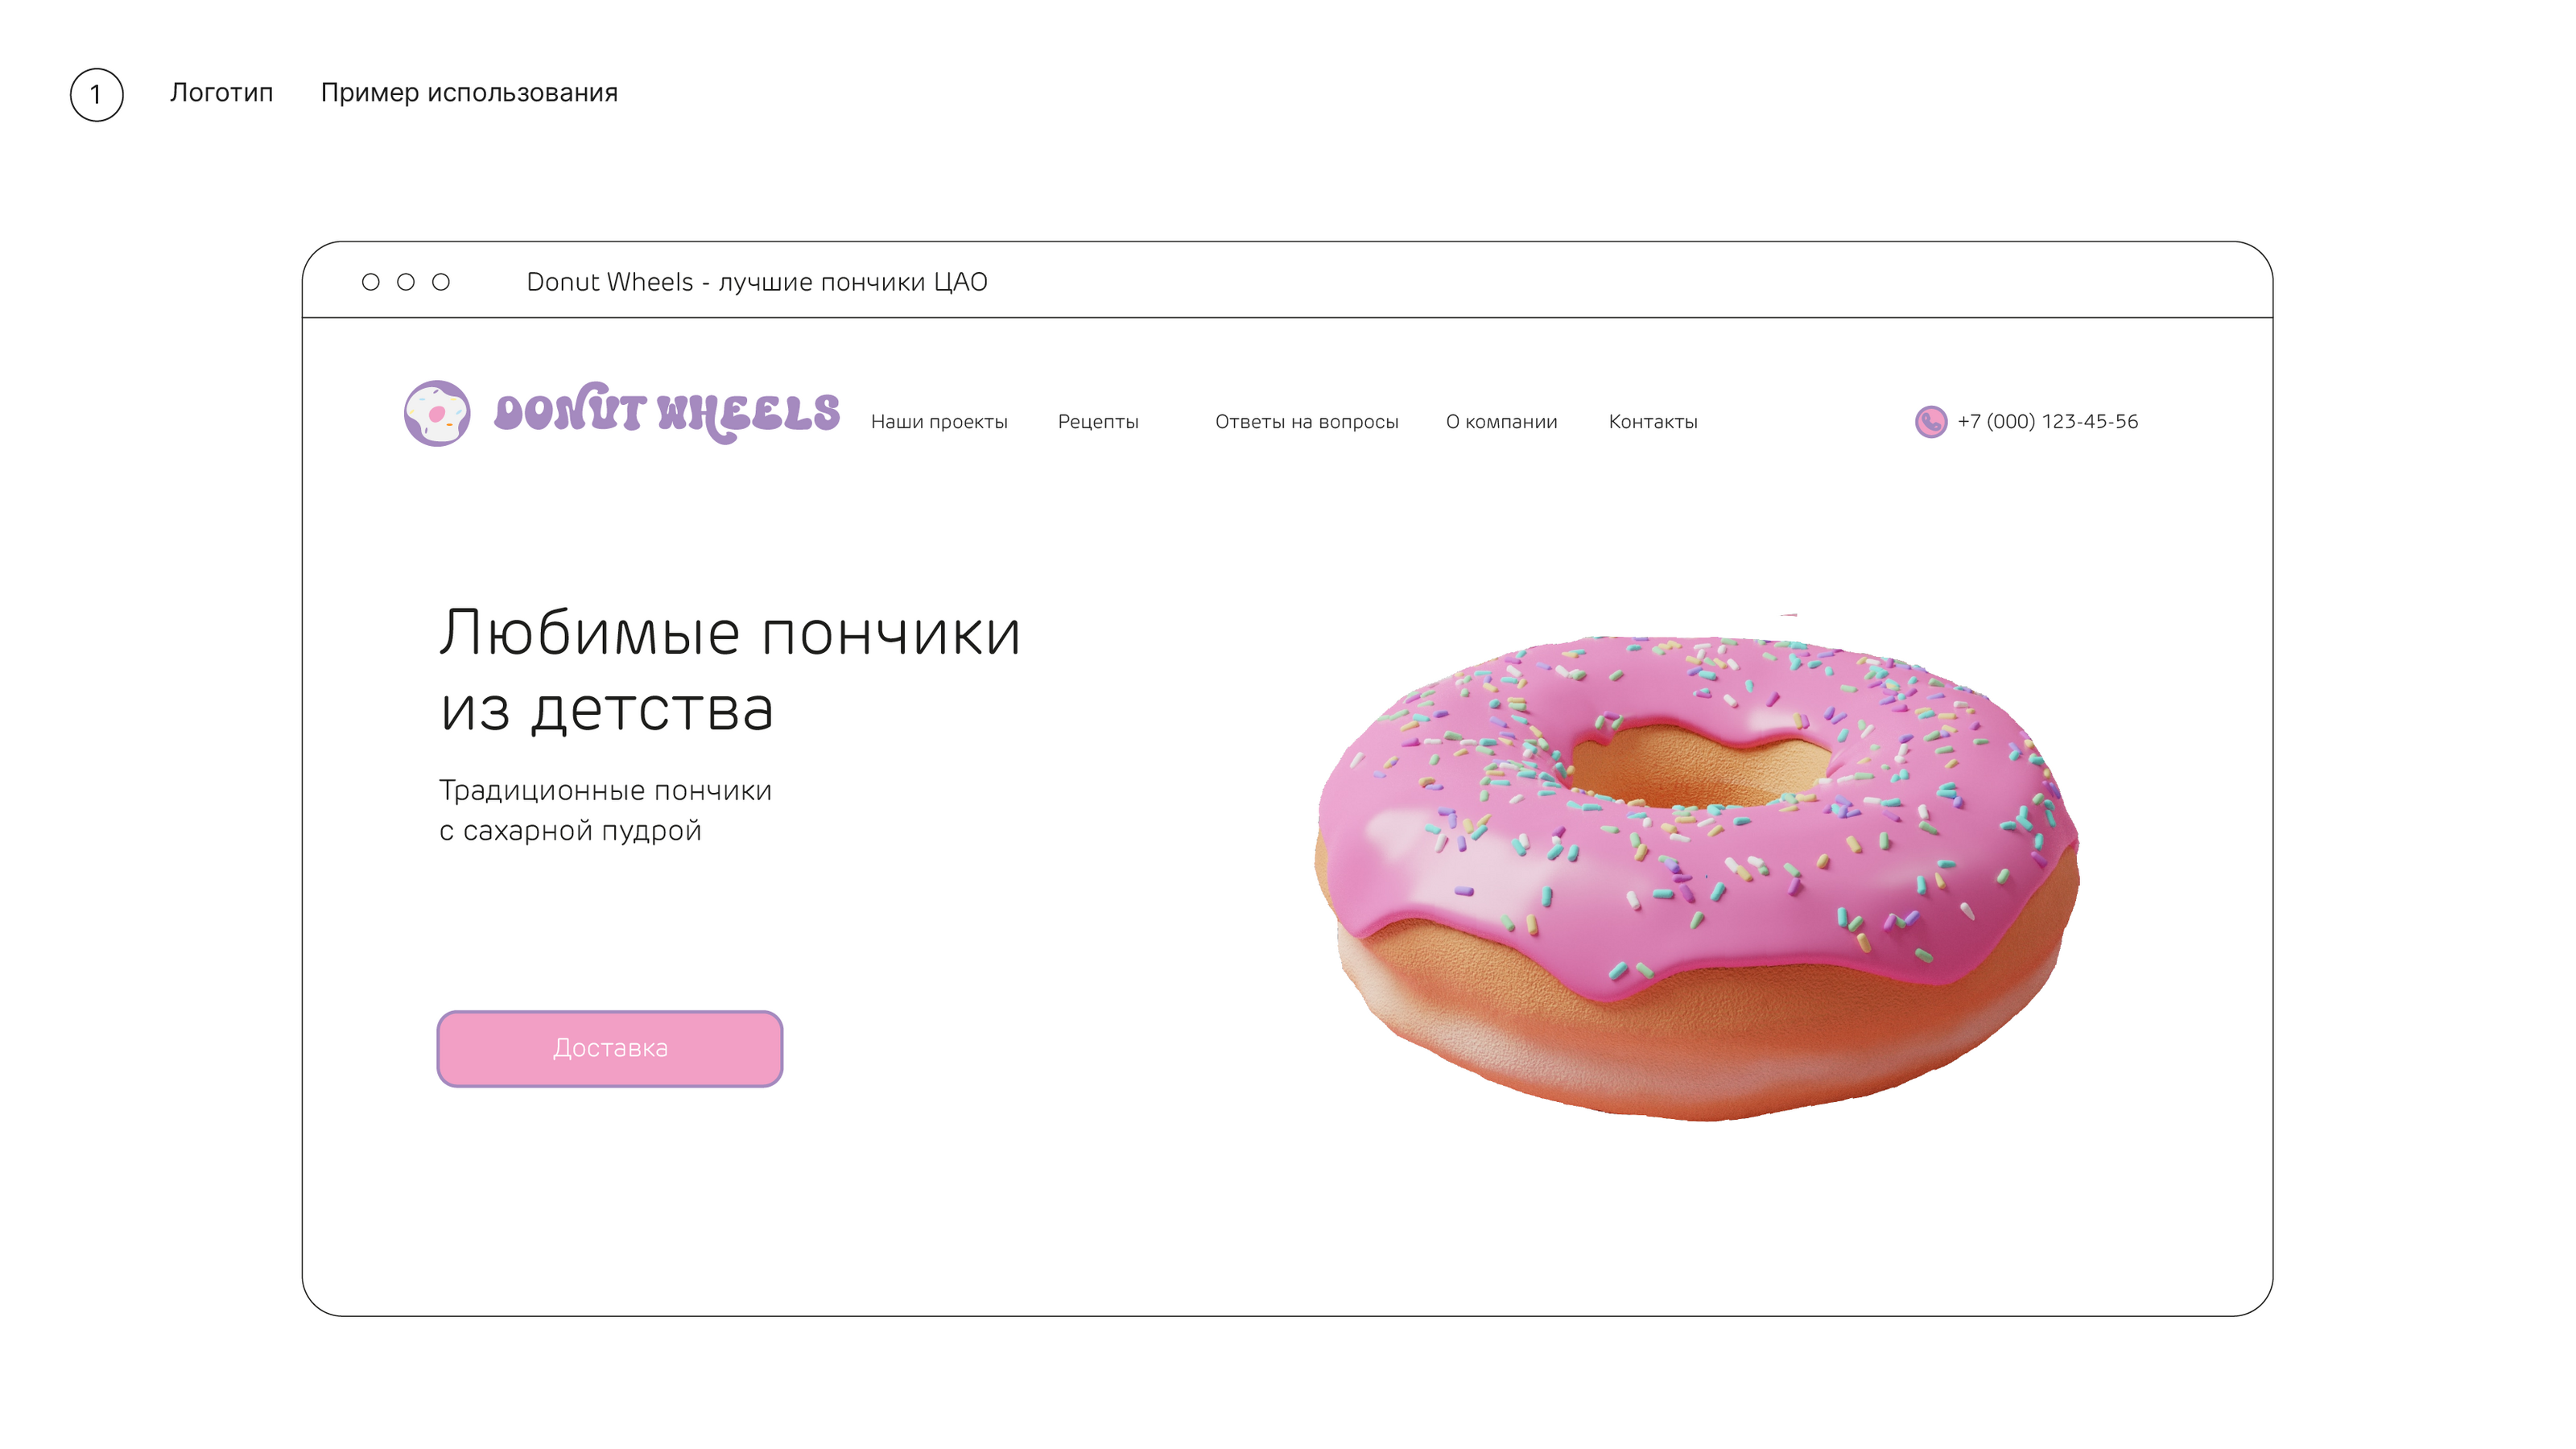Viewport: 2576px width, 1449px height.
Task: Open the Наши проекты menu item
Action: (939, 422)
